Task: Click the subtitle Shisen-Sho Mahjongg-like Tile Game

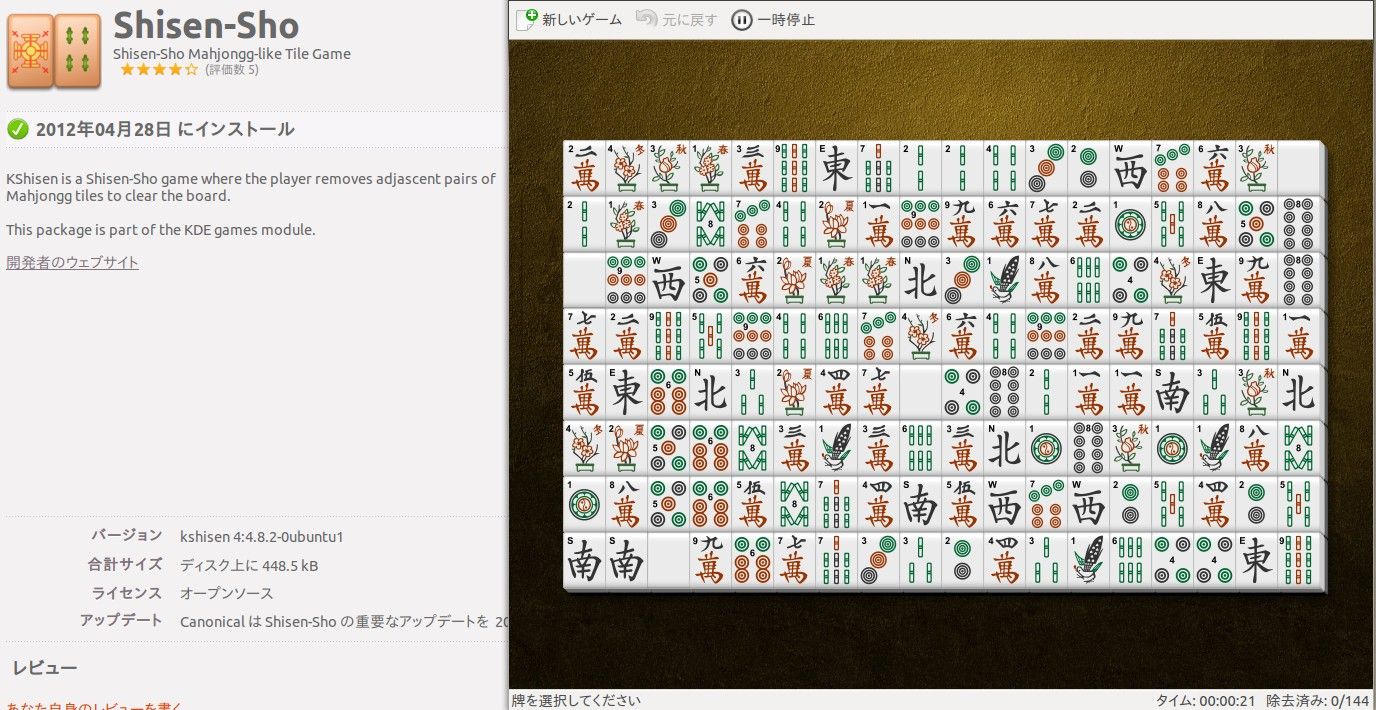Action: click(232, 54)
